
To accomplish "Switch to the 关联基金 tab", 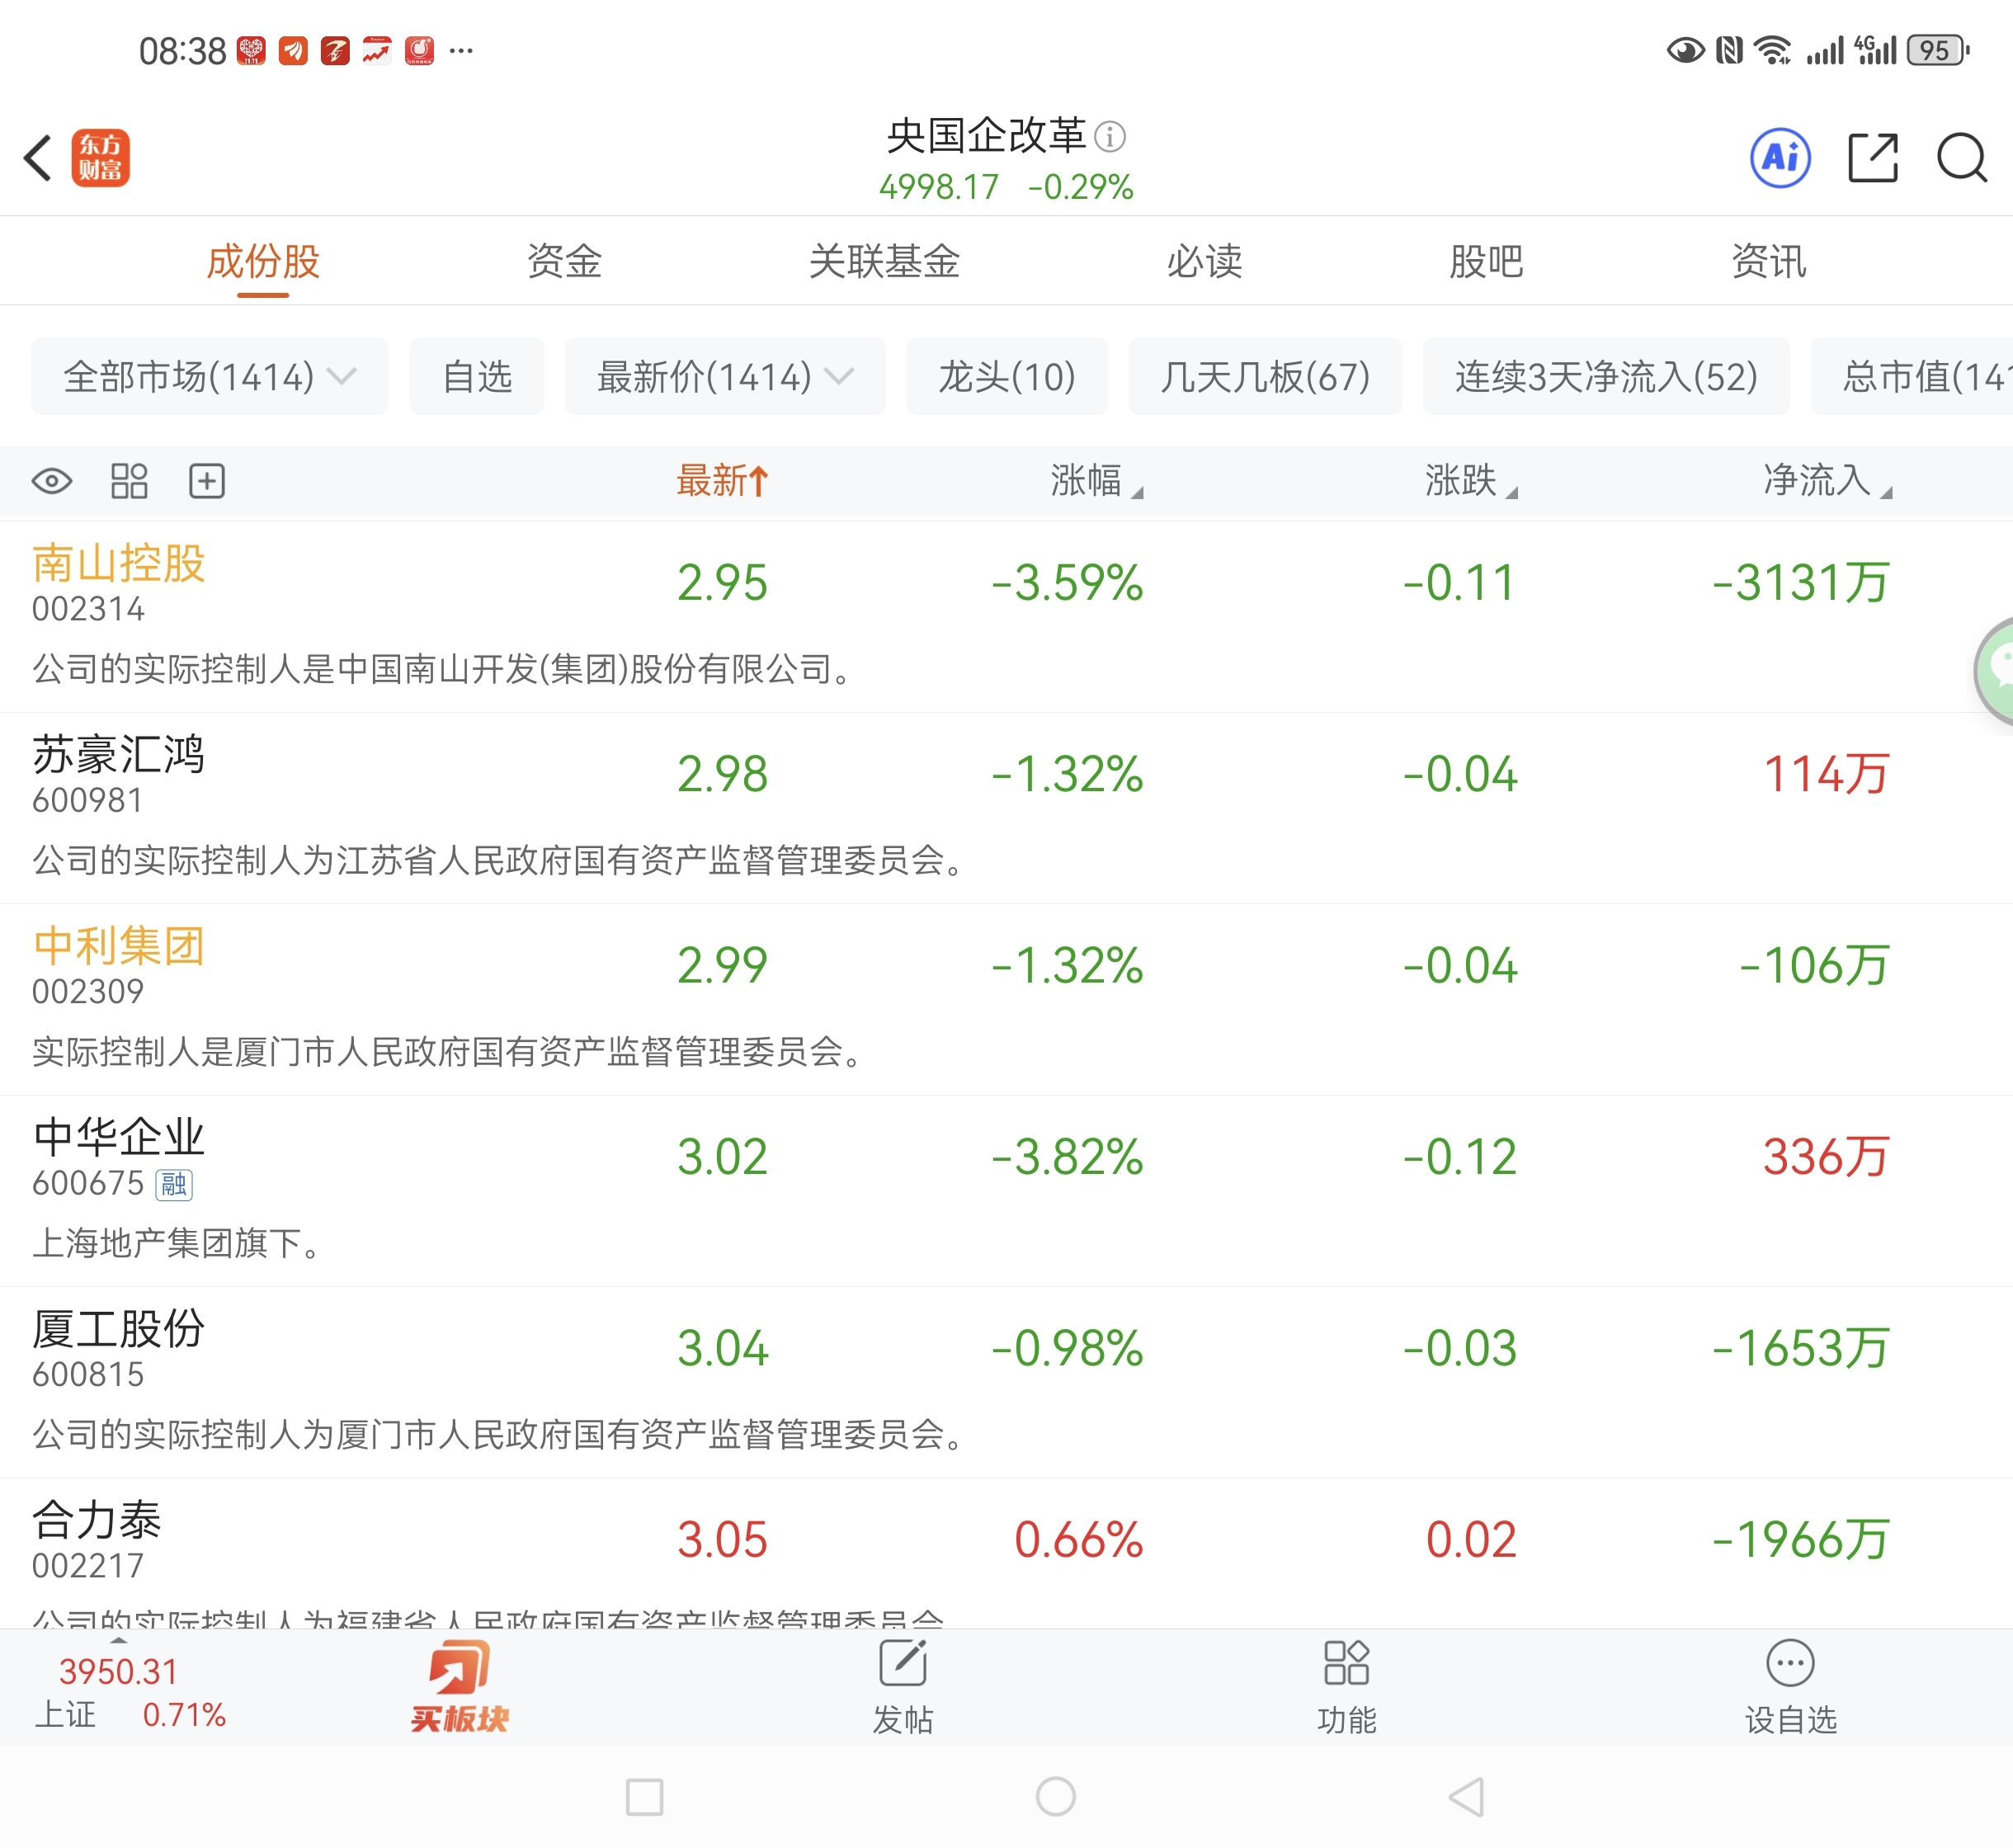I will (884, 262).
